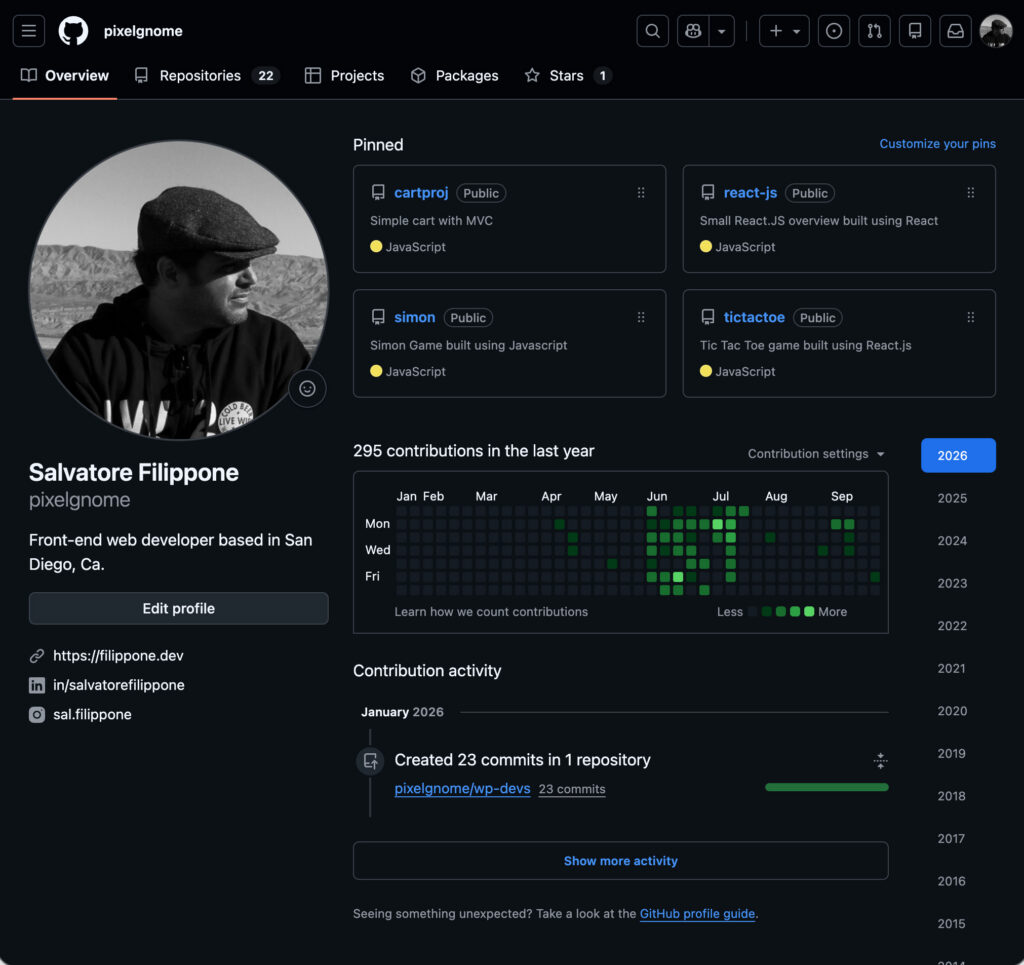Open the Pull requests icon
Screen dimensions: 1024x965
(874, 31)
